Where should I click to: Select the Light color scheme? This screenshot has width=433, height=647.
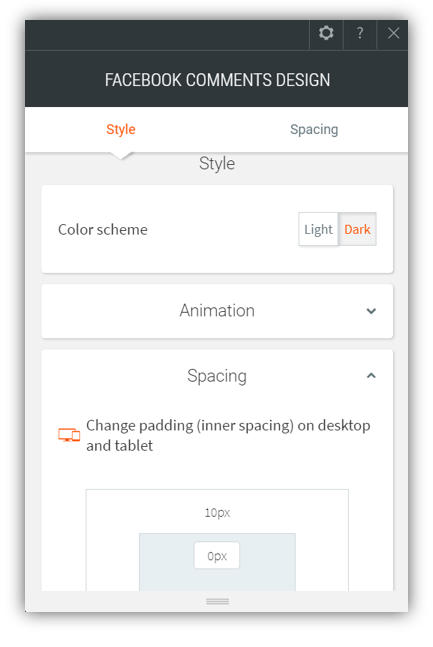(318, 229)
